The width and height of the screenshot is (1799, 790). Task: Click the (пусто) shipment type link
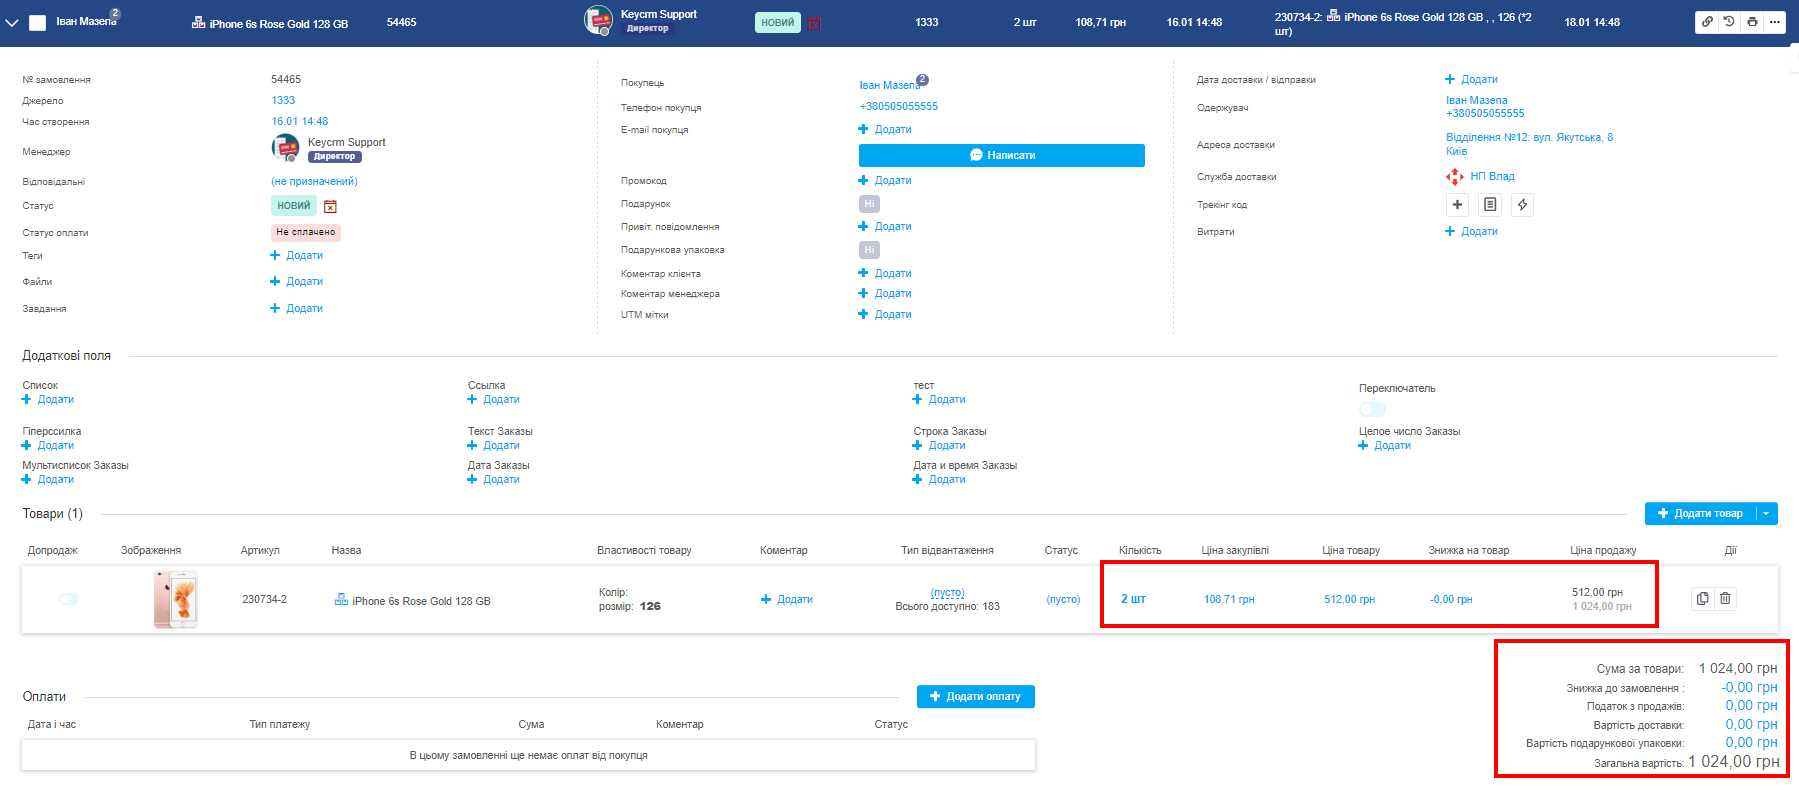tap(947, 592)
